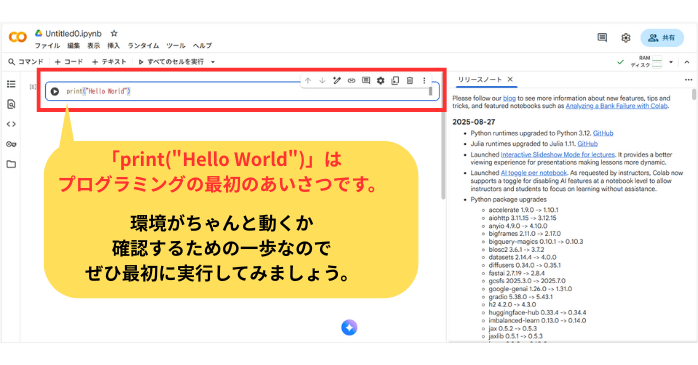Expand the runtime connection dropdown arrow
The width and height of the screenshot is (698, 365).
click(671, 62)
